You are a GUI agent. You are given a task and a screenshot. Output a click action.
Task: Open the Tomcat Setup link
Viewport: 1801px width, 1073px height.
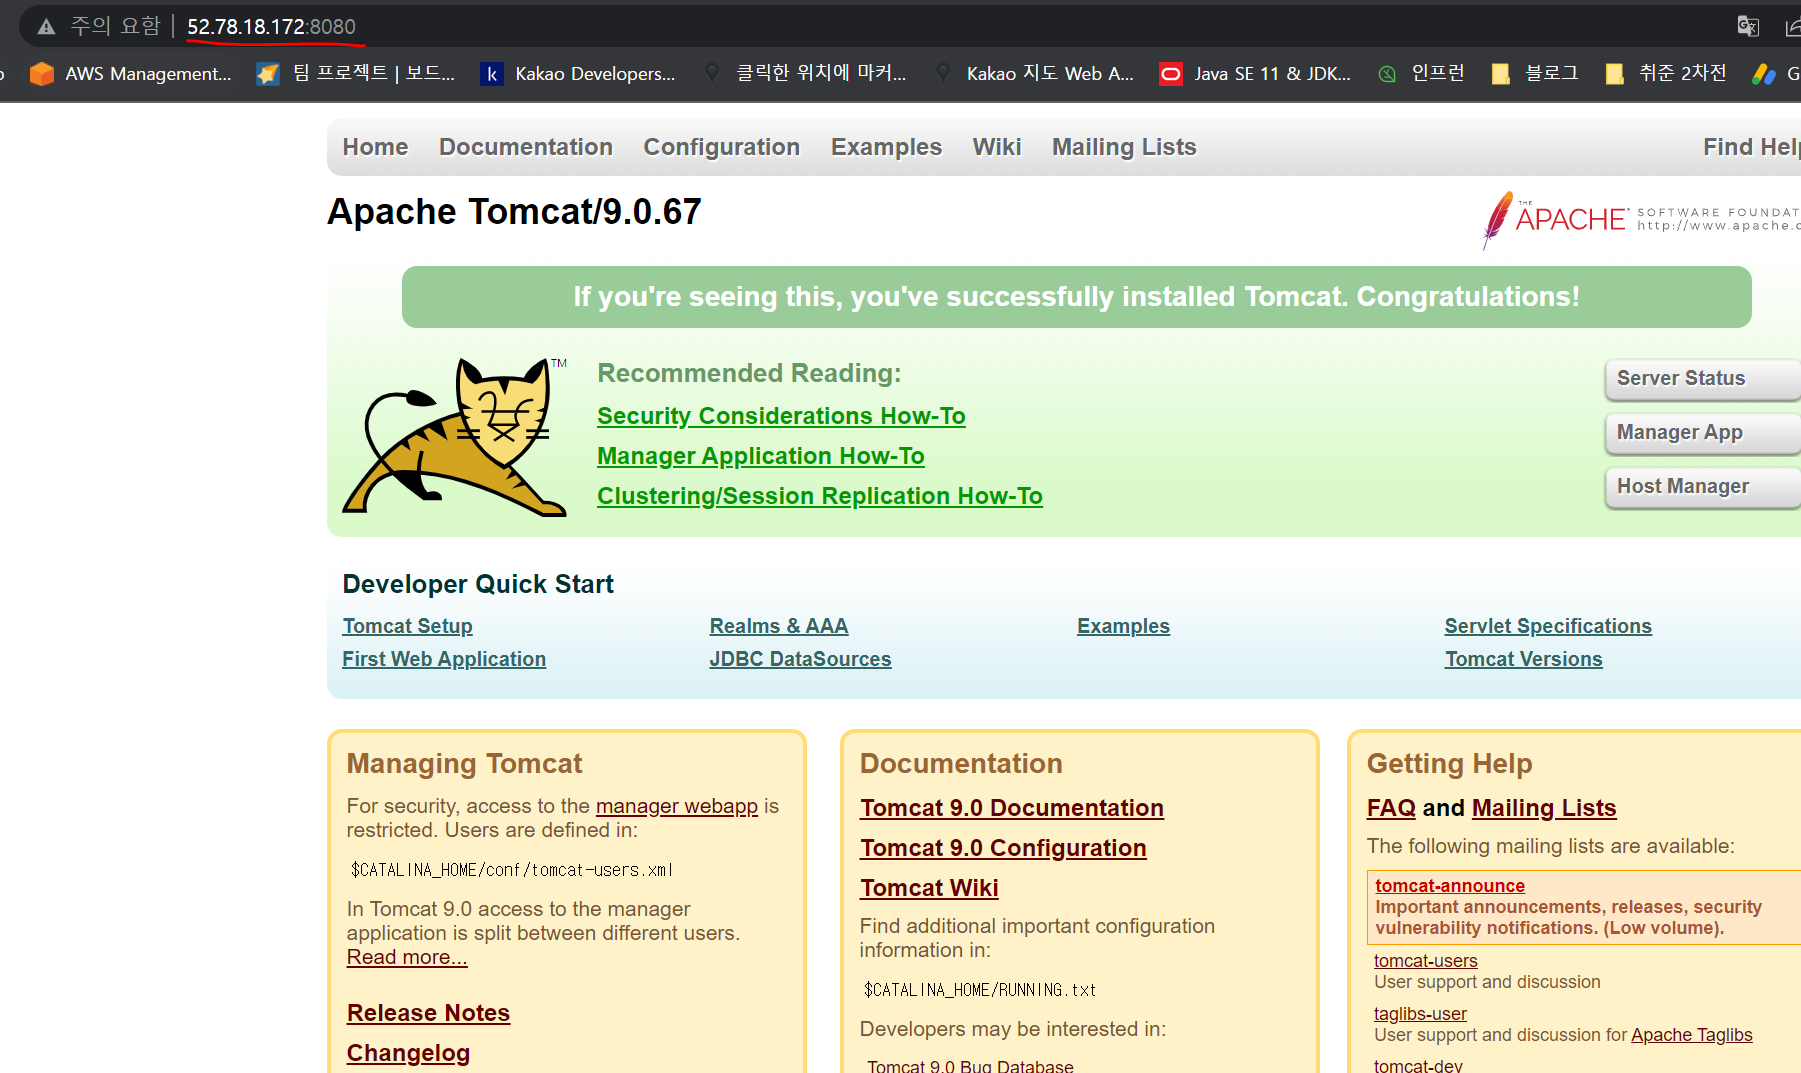click(x=407, y=626)
